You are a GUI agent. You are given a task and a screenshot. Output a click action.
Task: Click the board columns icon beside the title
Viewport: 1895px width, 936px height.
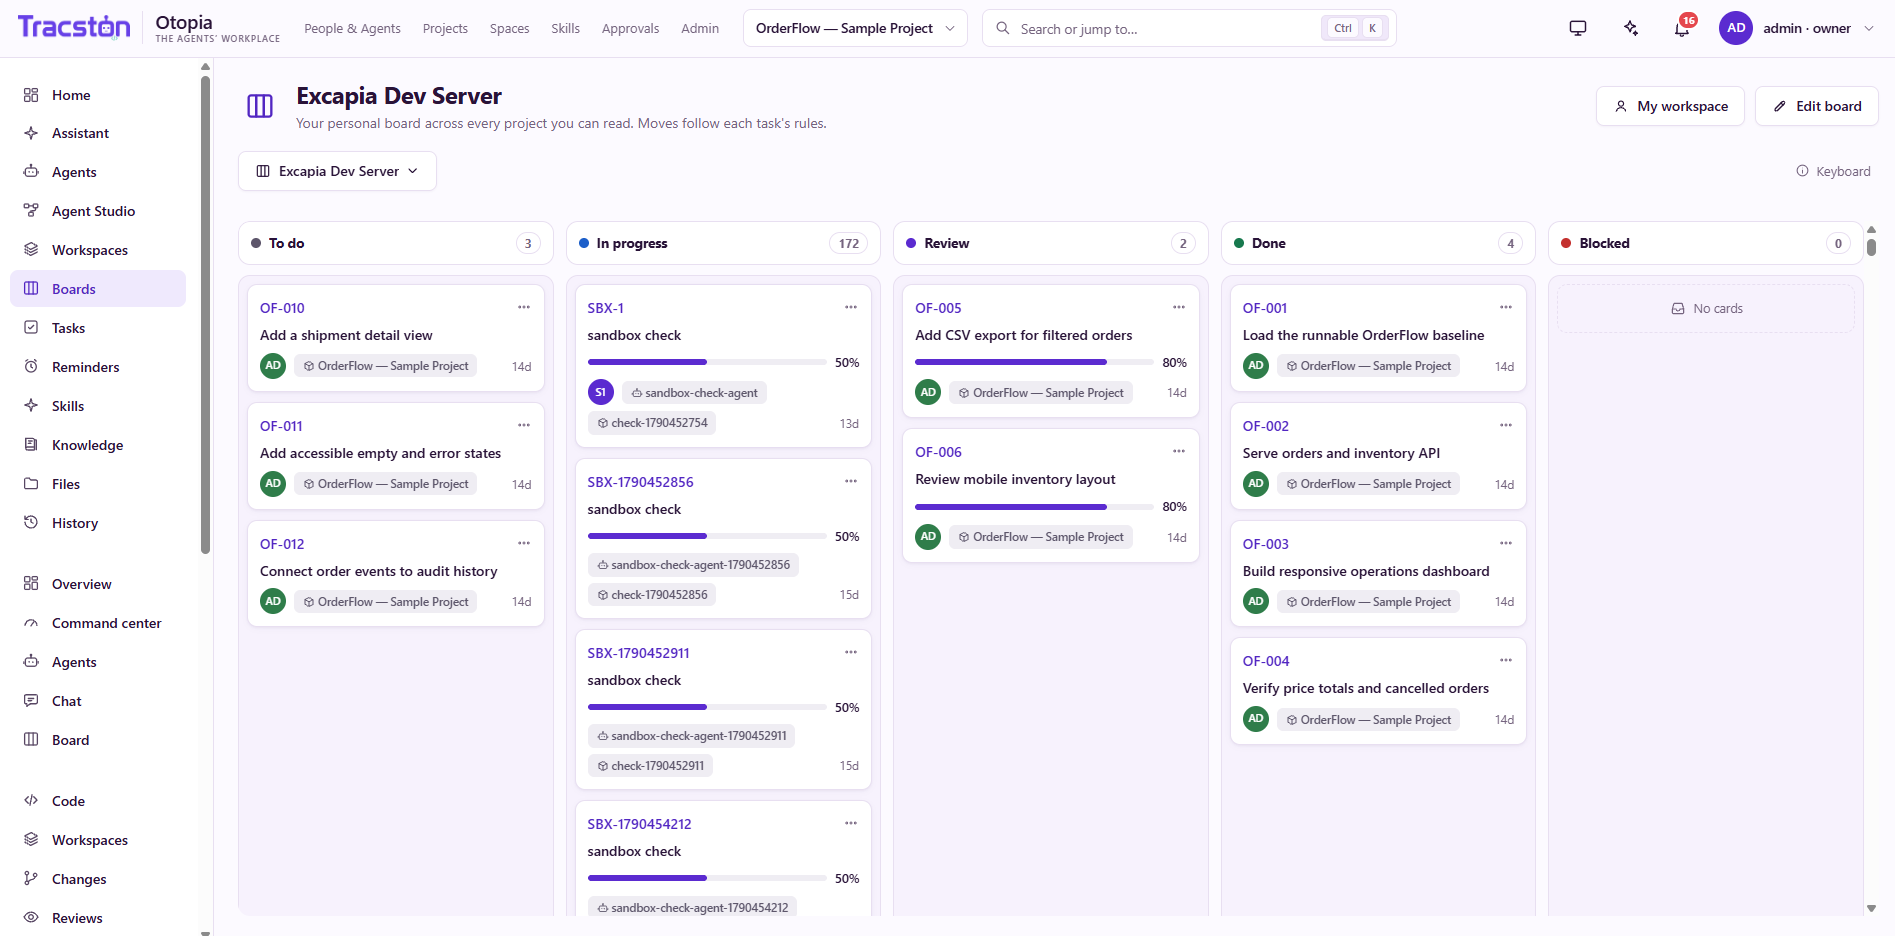(260, 106)
